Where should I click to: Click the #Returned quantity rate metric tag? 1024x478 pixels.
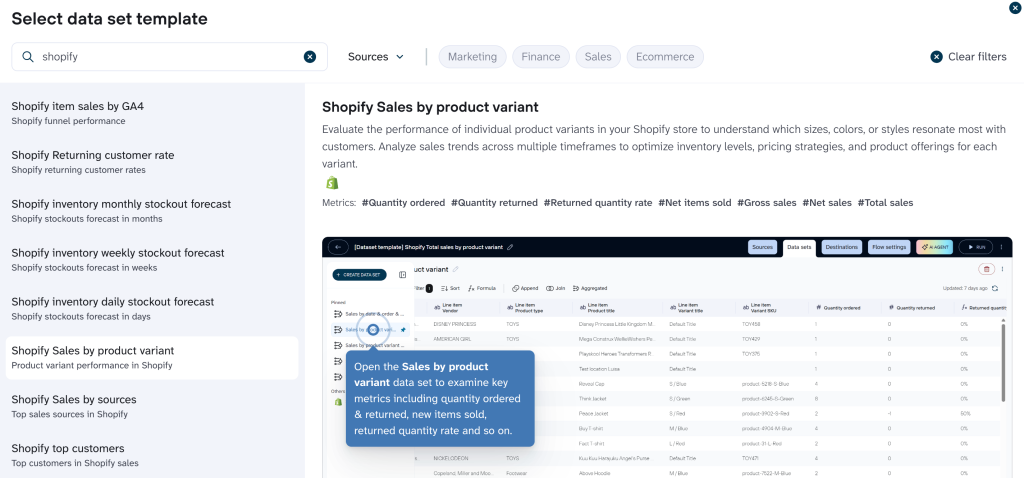pyautogui.click(x=598, y=203)
